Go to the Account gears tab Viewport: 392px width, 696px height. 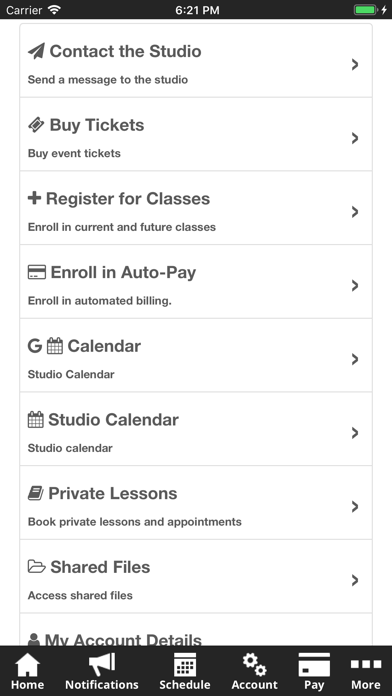click(254, 671)
